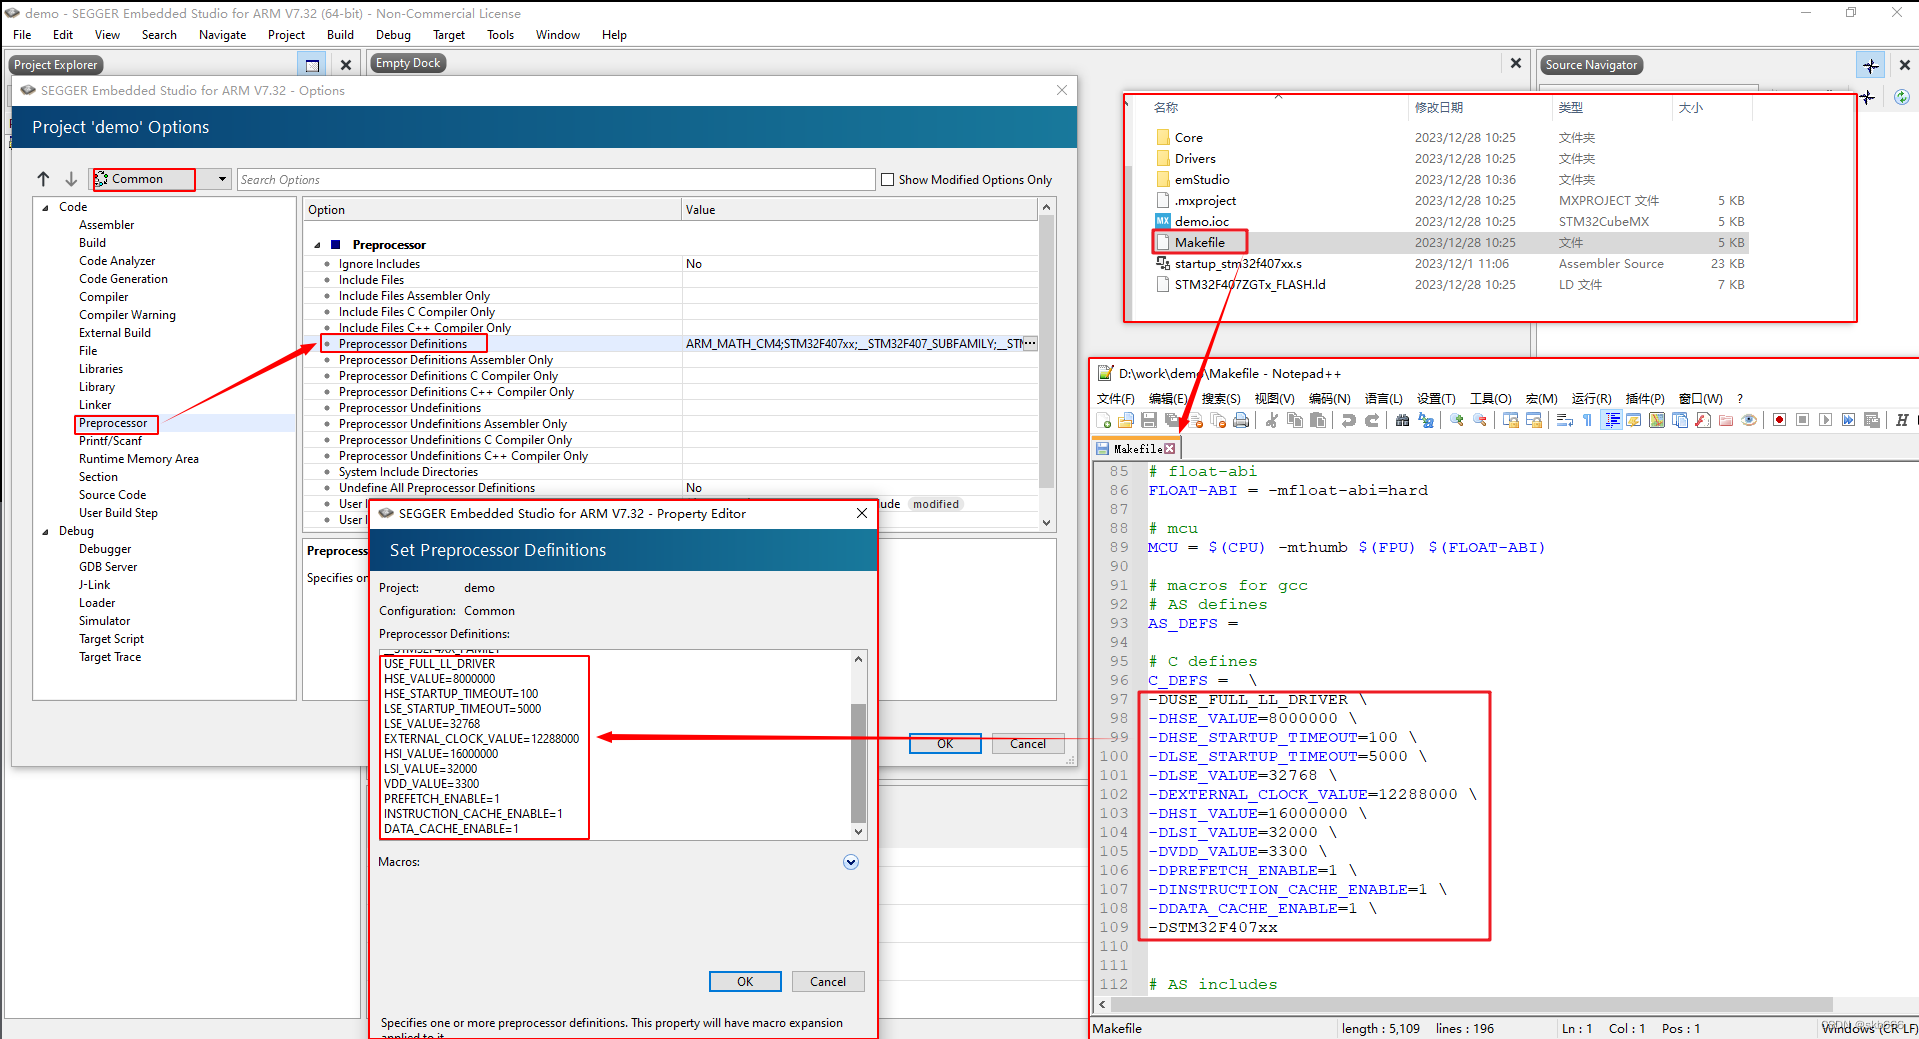Open the 插件(P) menu in Notepad++
Viewport: 1919px width, 1039px height.
click(1644, 398)
